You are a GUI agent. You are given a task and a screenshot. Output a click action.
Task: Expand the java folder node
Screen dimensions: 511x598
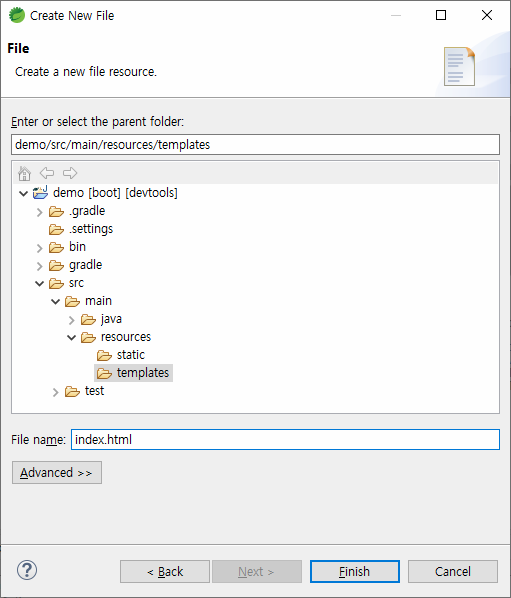coord(71,320)
